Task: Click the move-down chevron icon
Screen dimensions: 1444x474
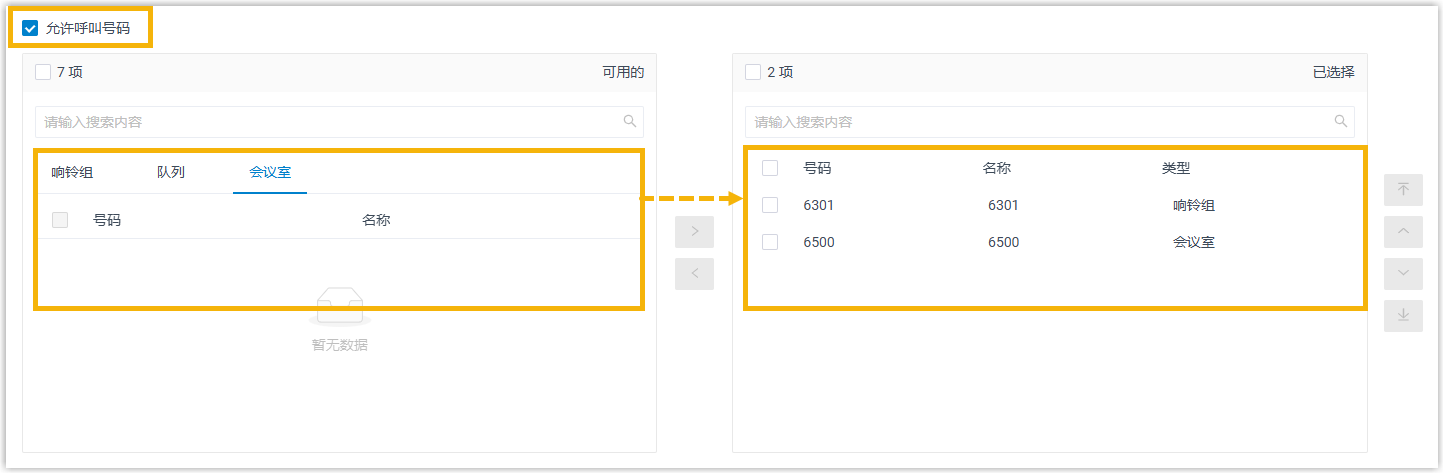Action: pos(1403,273)
